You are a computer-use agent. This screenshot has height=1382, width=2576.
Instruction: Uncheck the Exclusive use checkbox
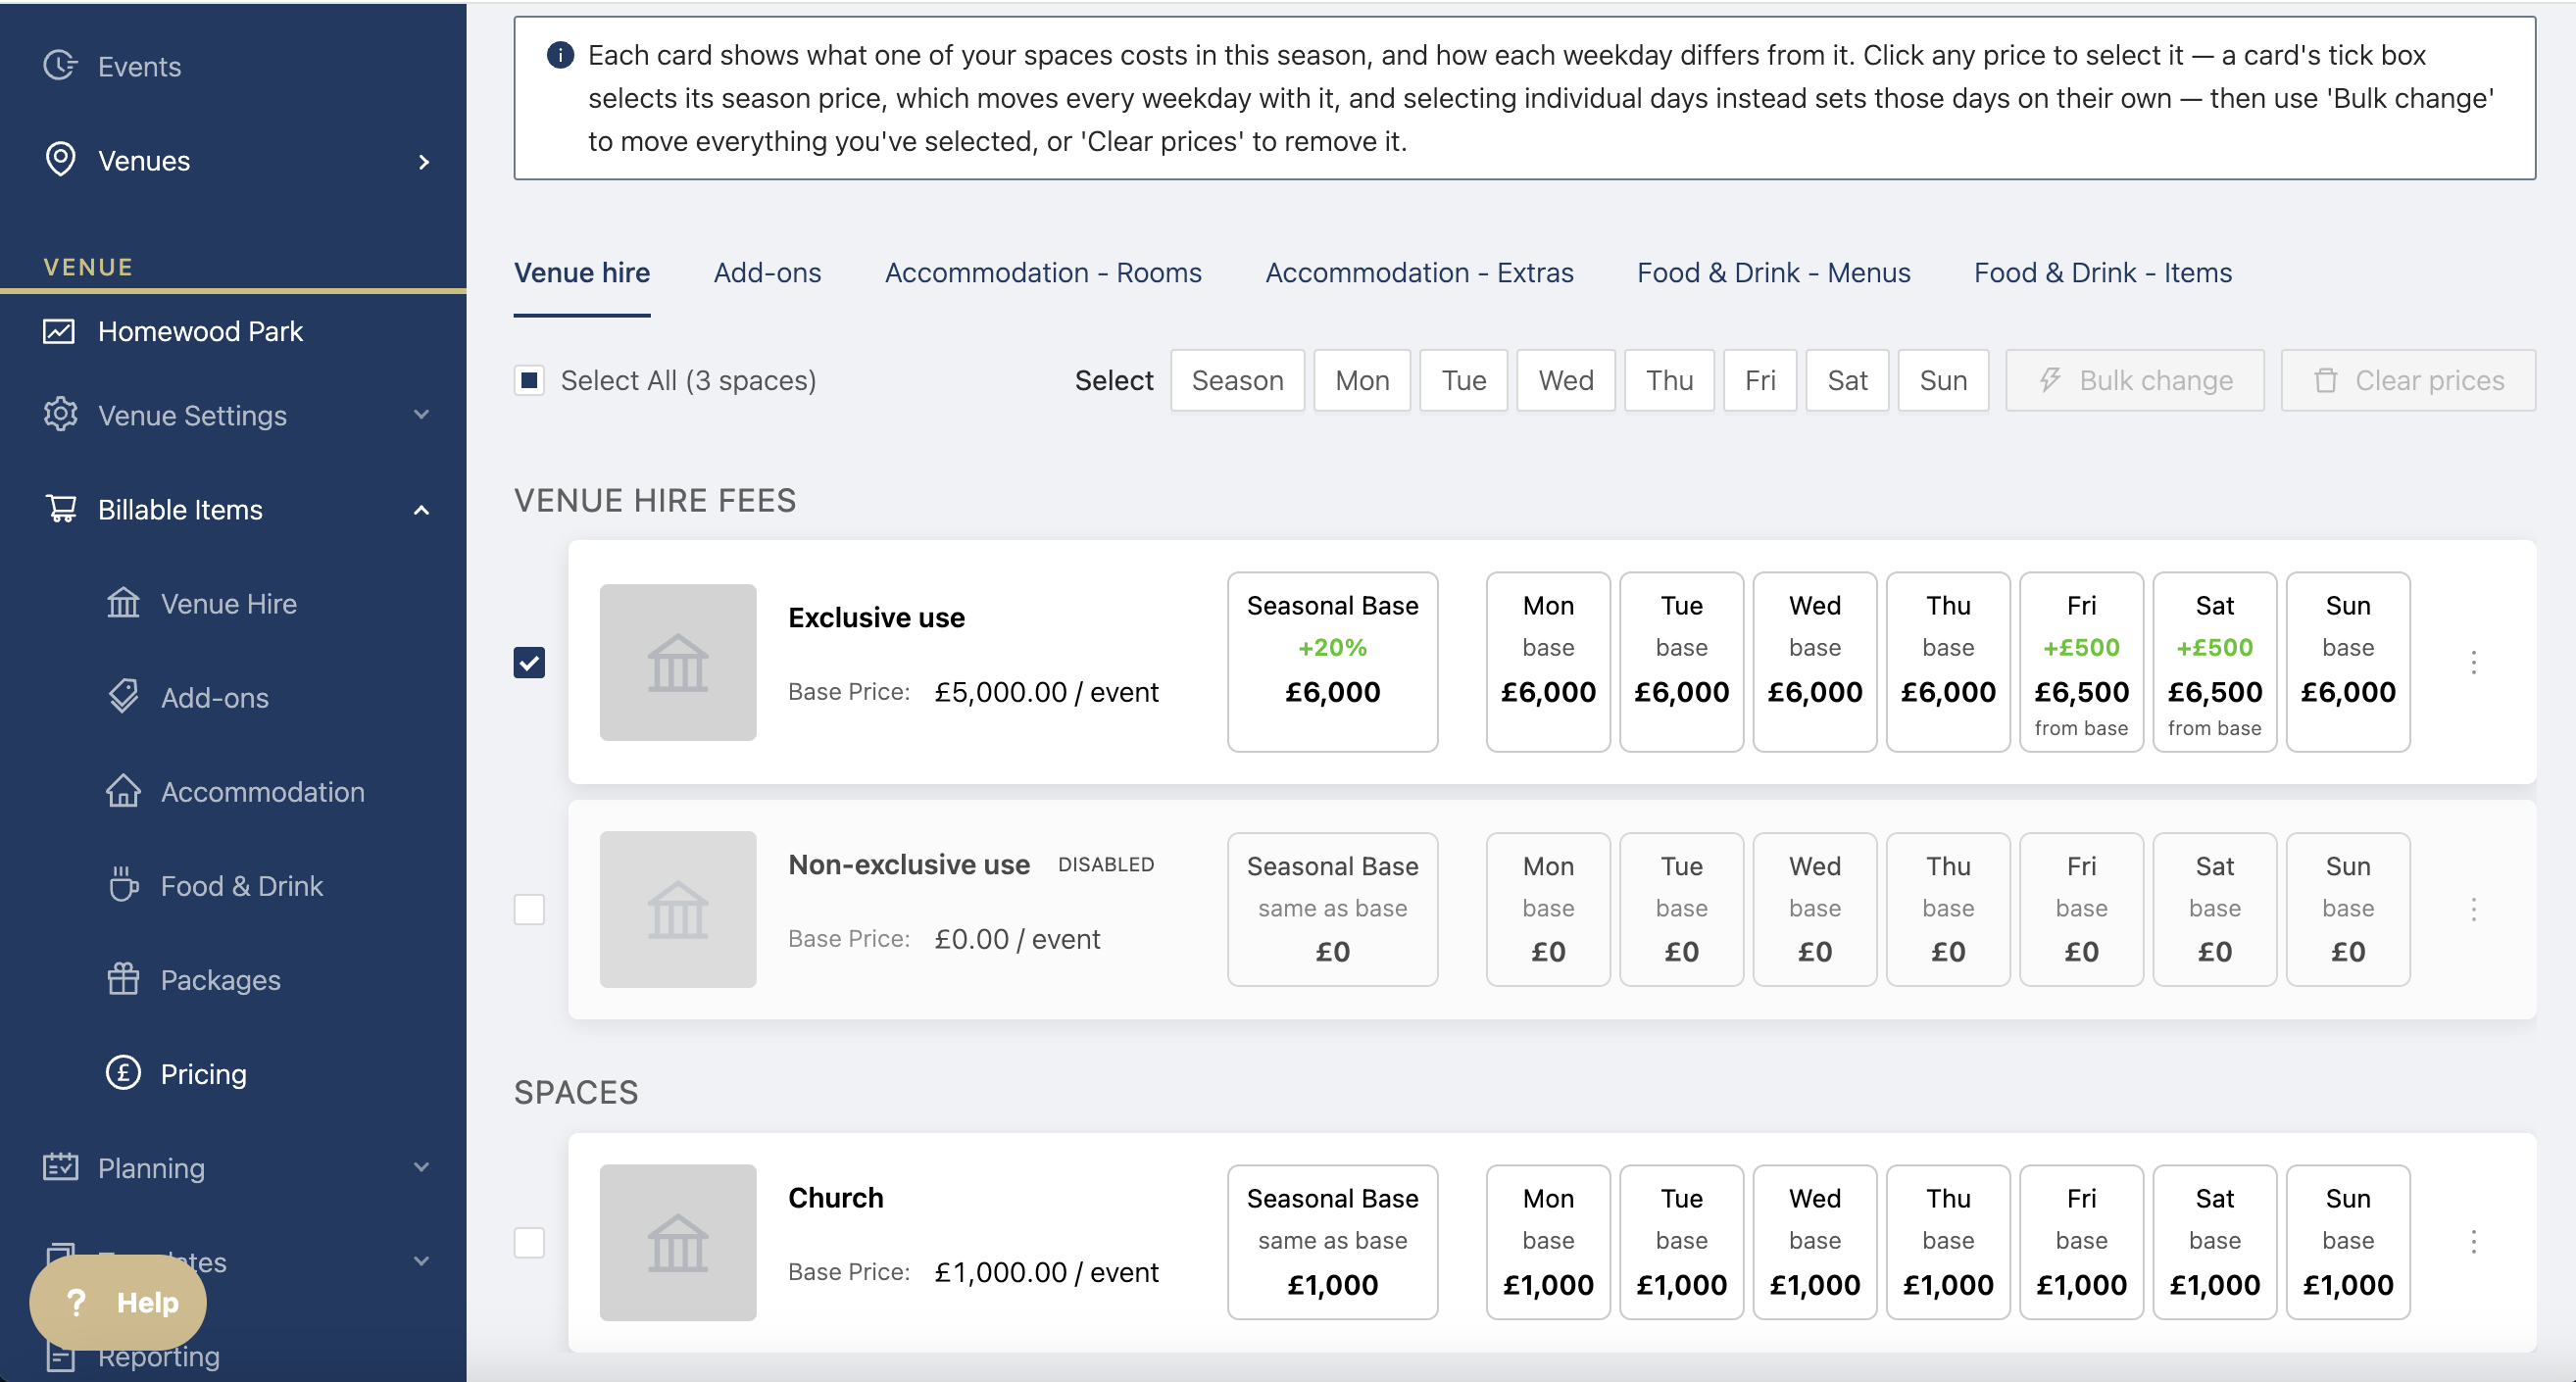click(x=529, y=662)
